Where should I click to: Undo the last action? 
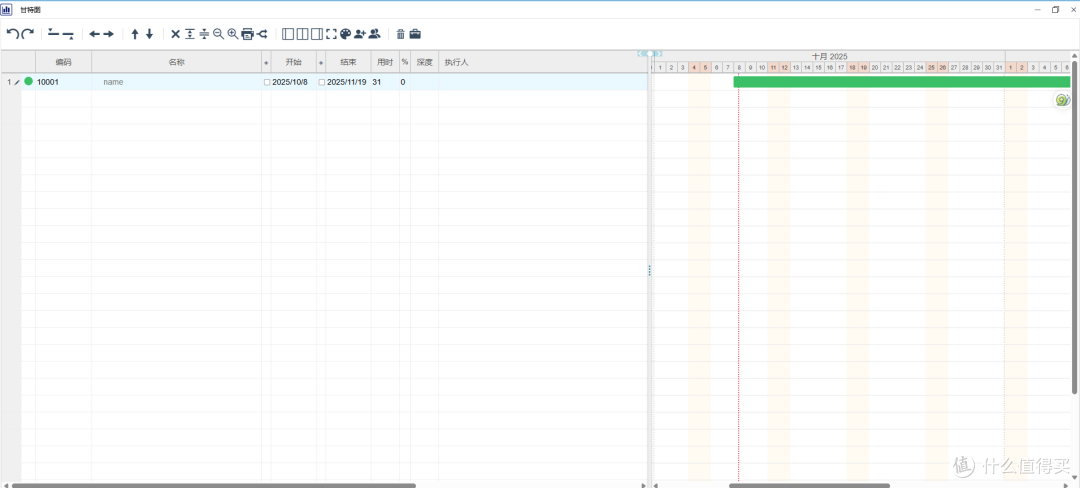tap(12, 34)
